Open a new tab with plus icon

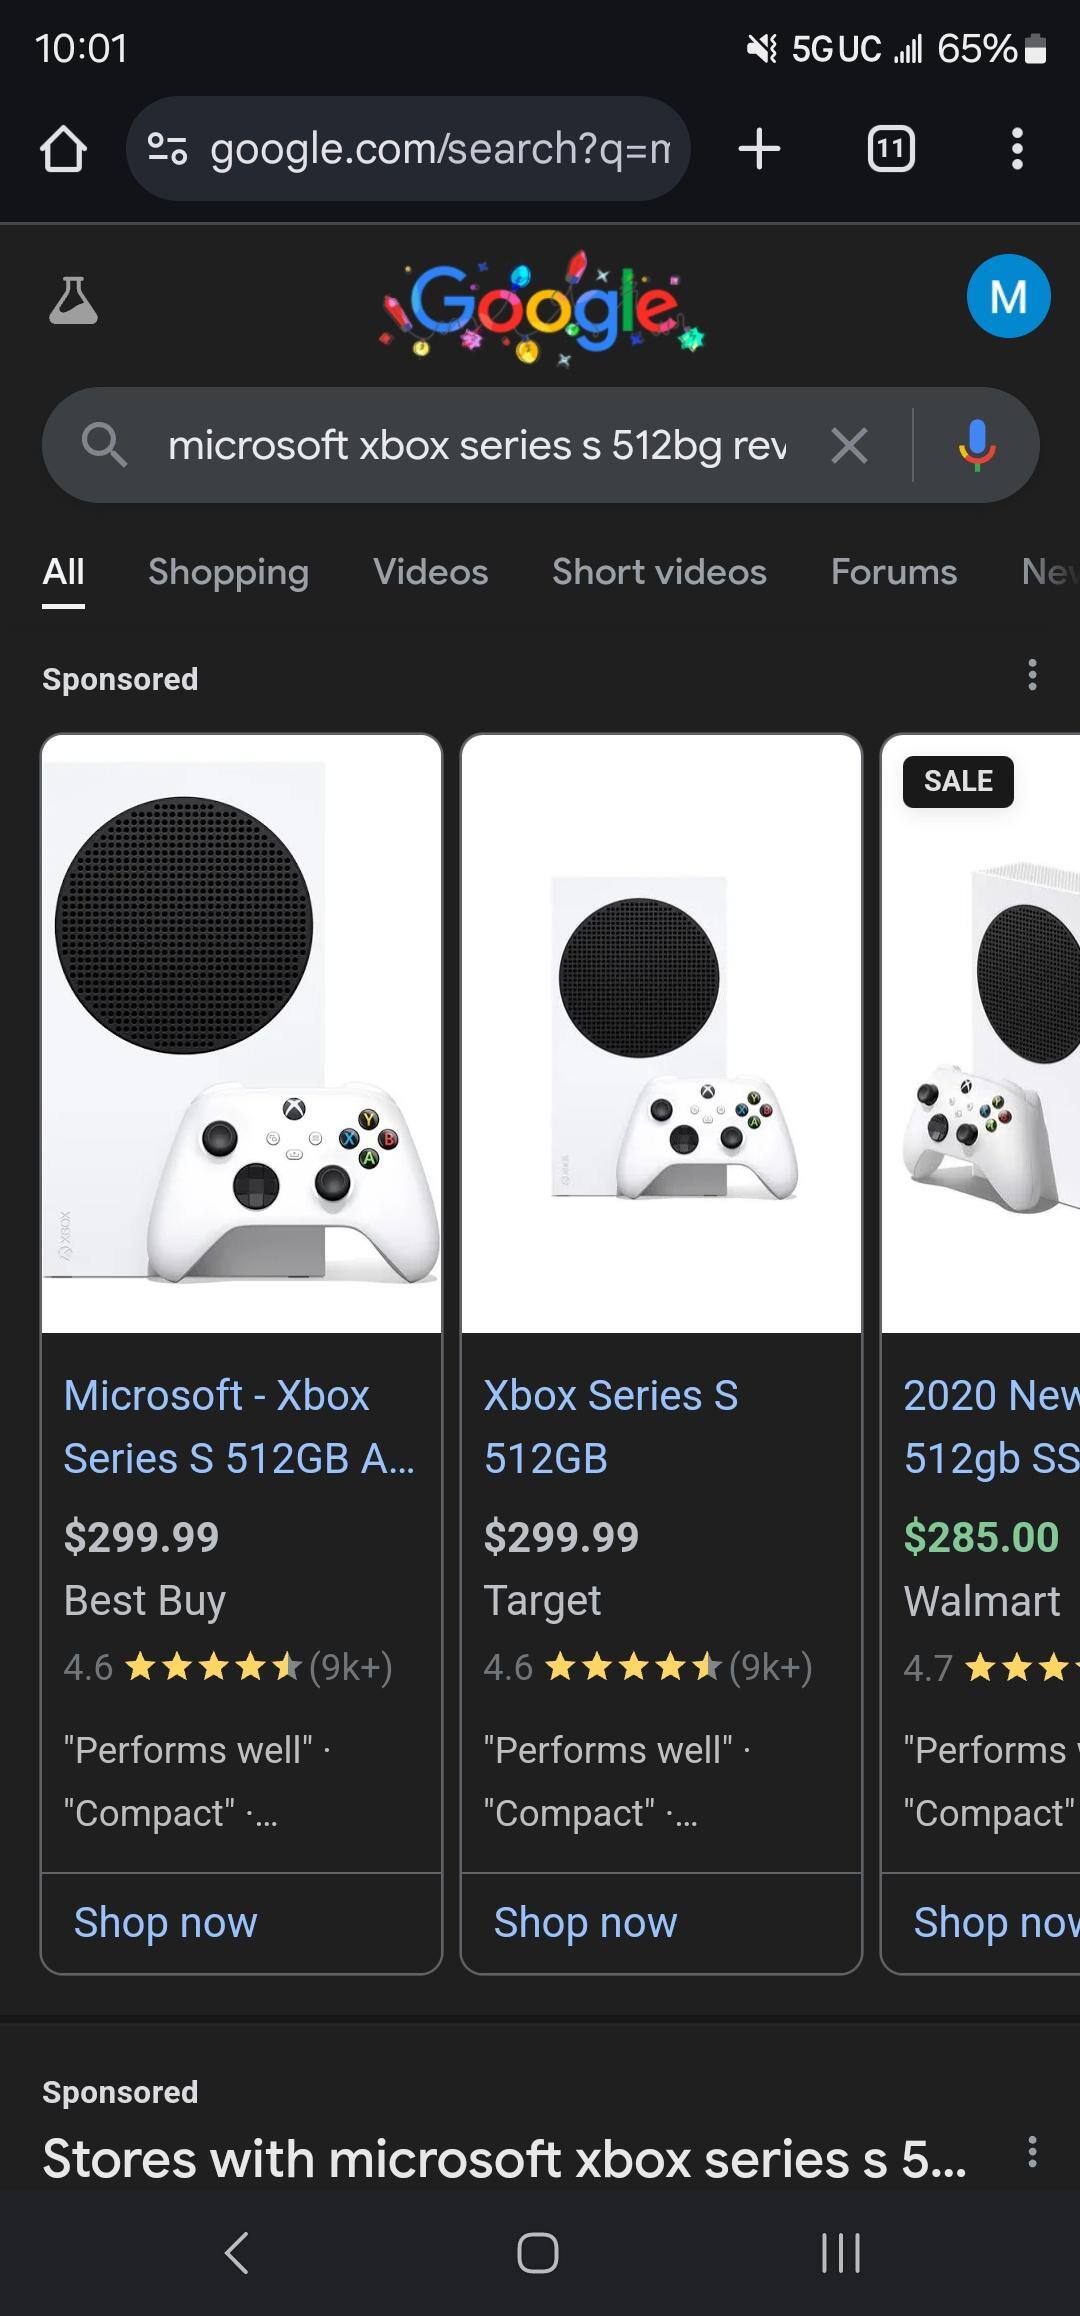pos(759,149)
